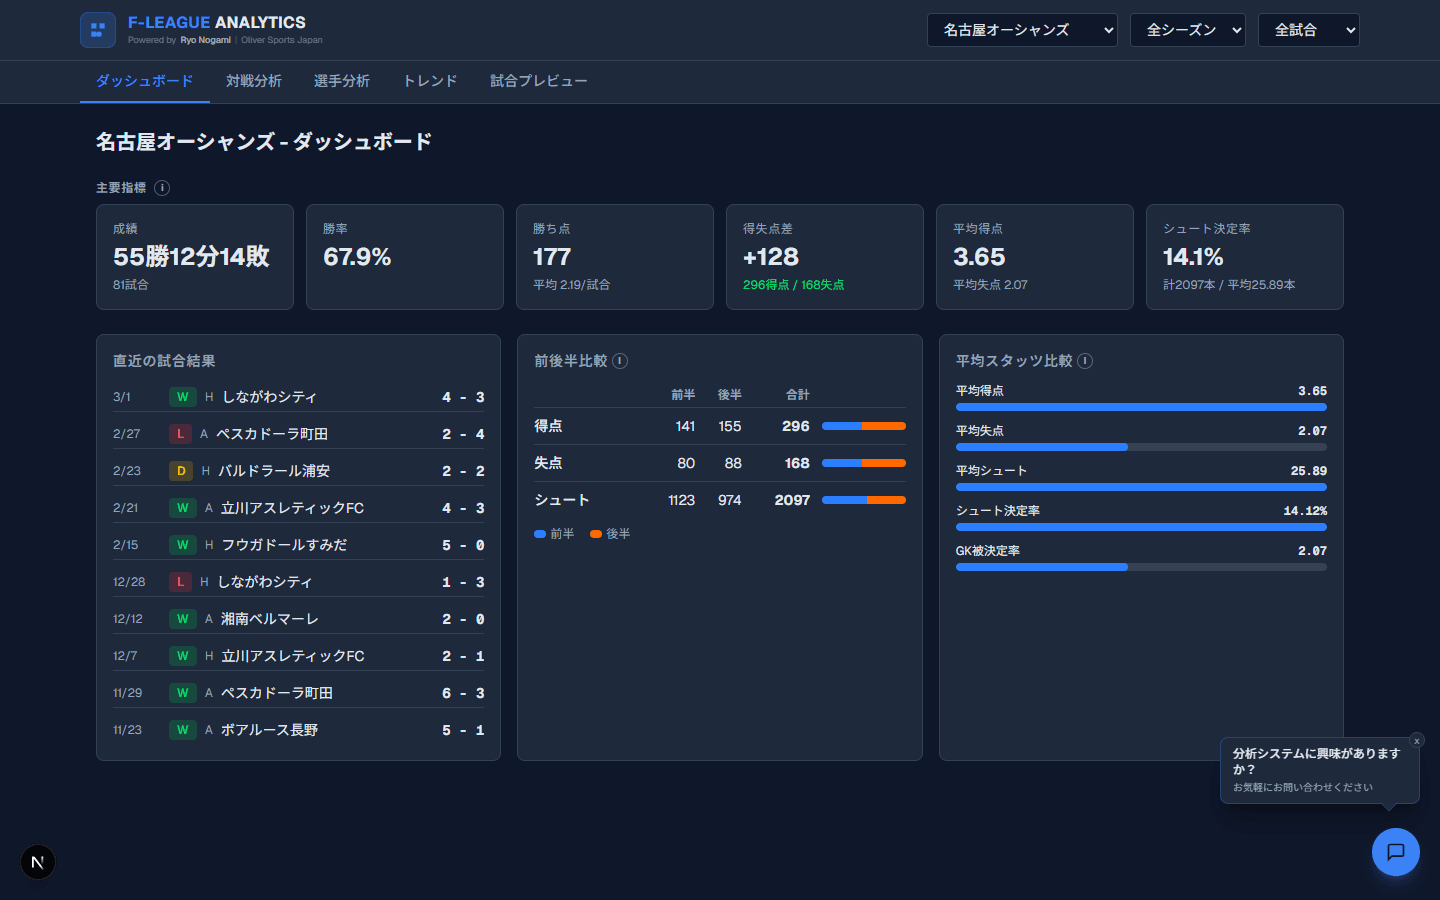
Task: Click the Next.js N badge icon
Action: pos(38,862)
